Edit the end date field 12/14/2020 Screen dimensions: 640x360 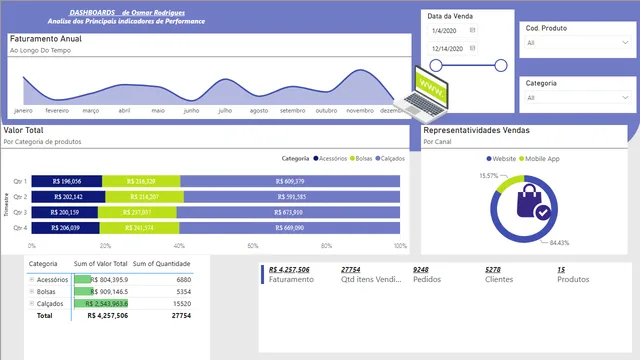(452, 49)
